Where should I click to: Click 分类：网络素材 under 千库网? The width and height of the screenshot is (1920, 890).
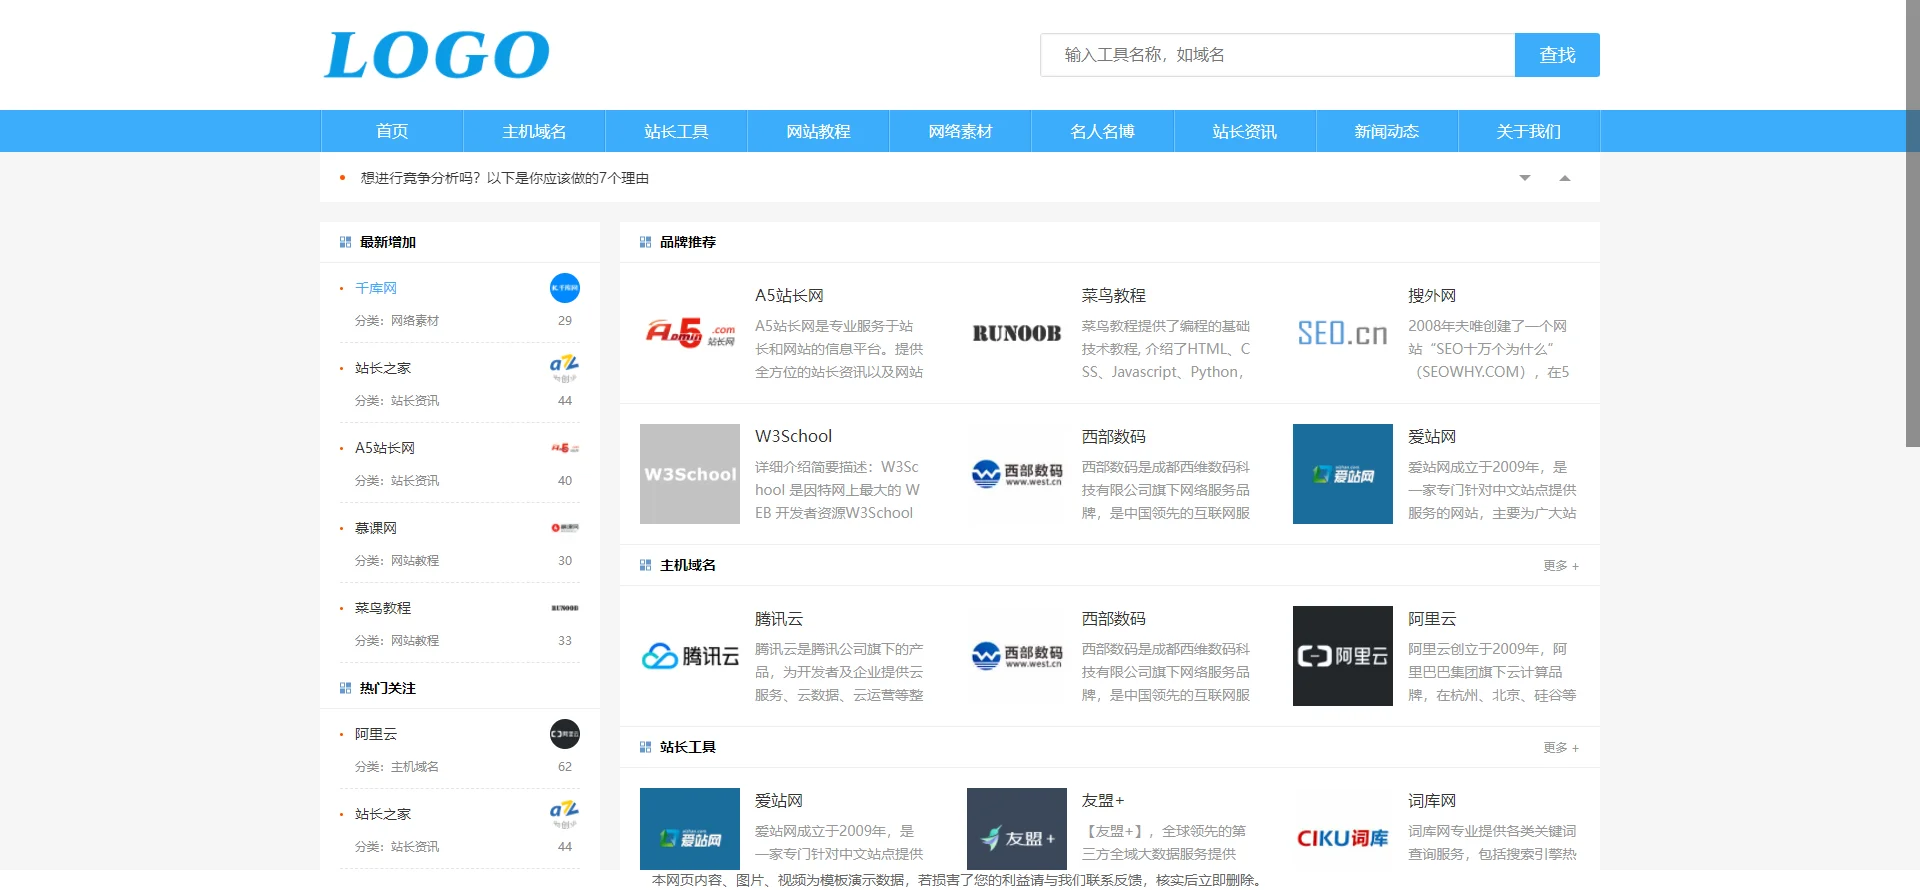coord(397,321)
